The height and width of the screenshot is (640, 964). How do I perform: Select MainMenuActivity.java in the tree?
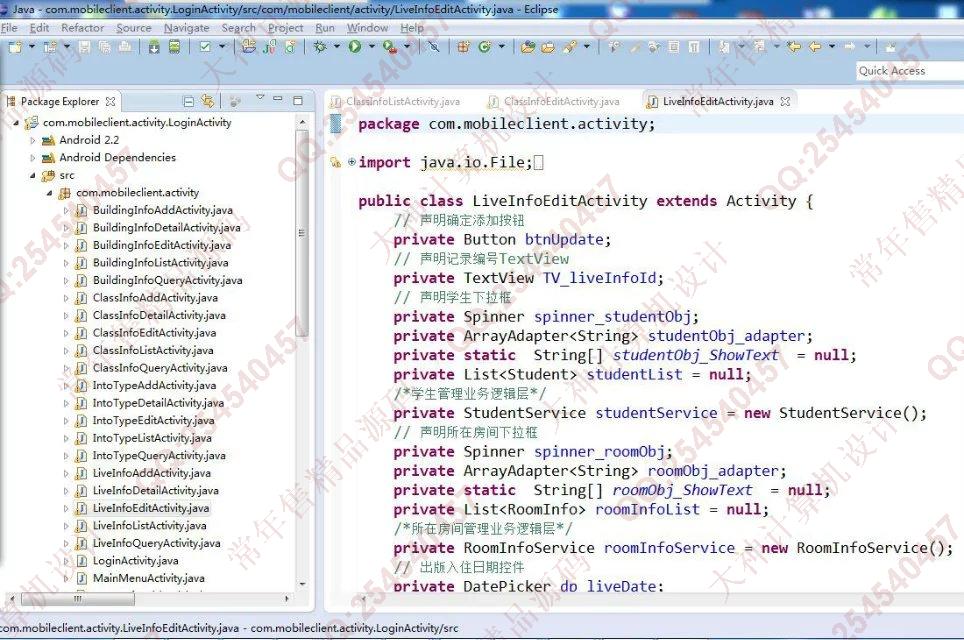[148, 579]
